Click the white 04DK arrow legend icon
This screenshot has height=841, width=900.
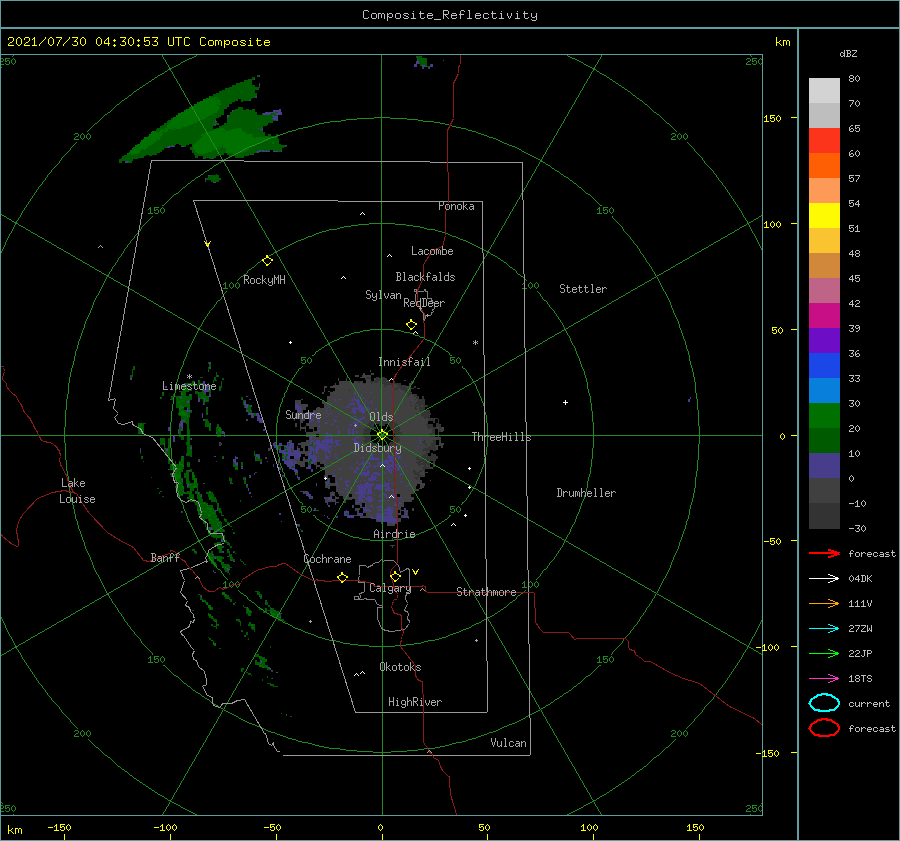pos(824,578)
